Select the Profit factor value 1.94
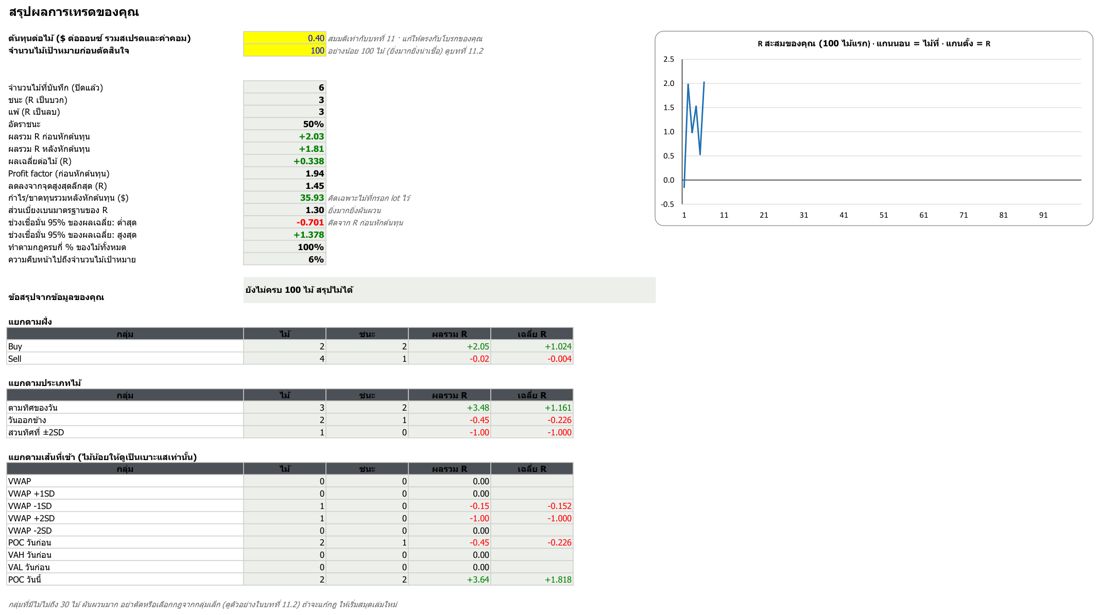The width and height of the screenshot is (1100, 615). [x=284, y=173]
